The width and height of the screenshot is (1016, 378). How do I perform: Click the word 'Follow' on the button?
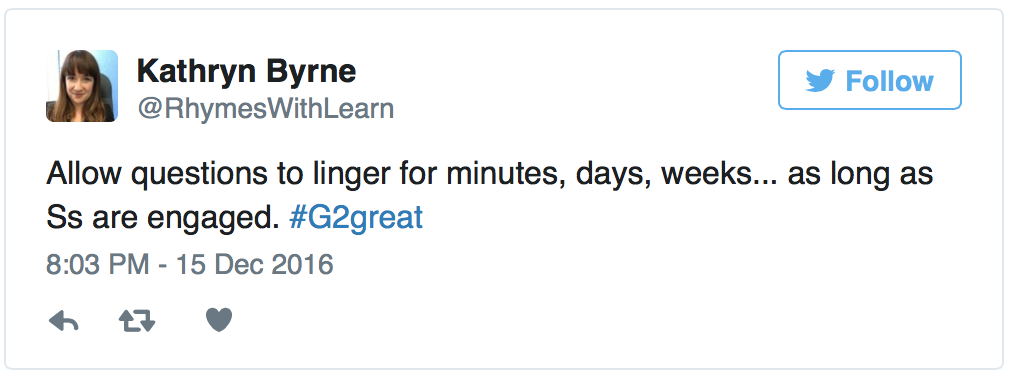click(x=889, y=81)
